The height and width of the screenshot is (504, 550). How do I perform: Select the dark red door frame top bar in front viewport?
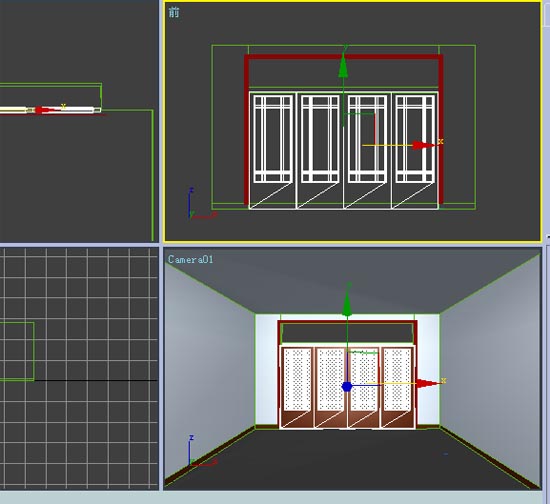coord(343,57)
